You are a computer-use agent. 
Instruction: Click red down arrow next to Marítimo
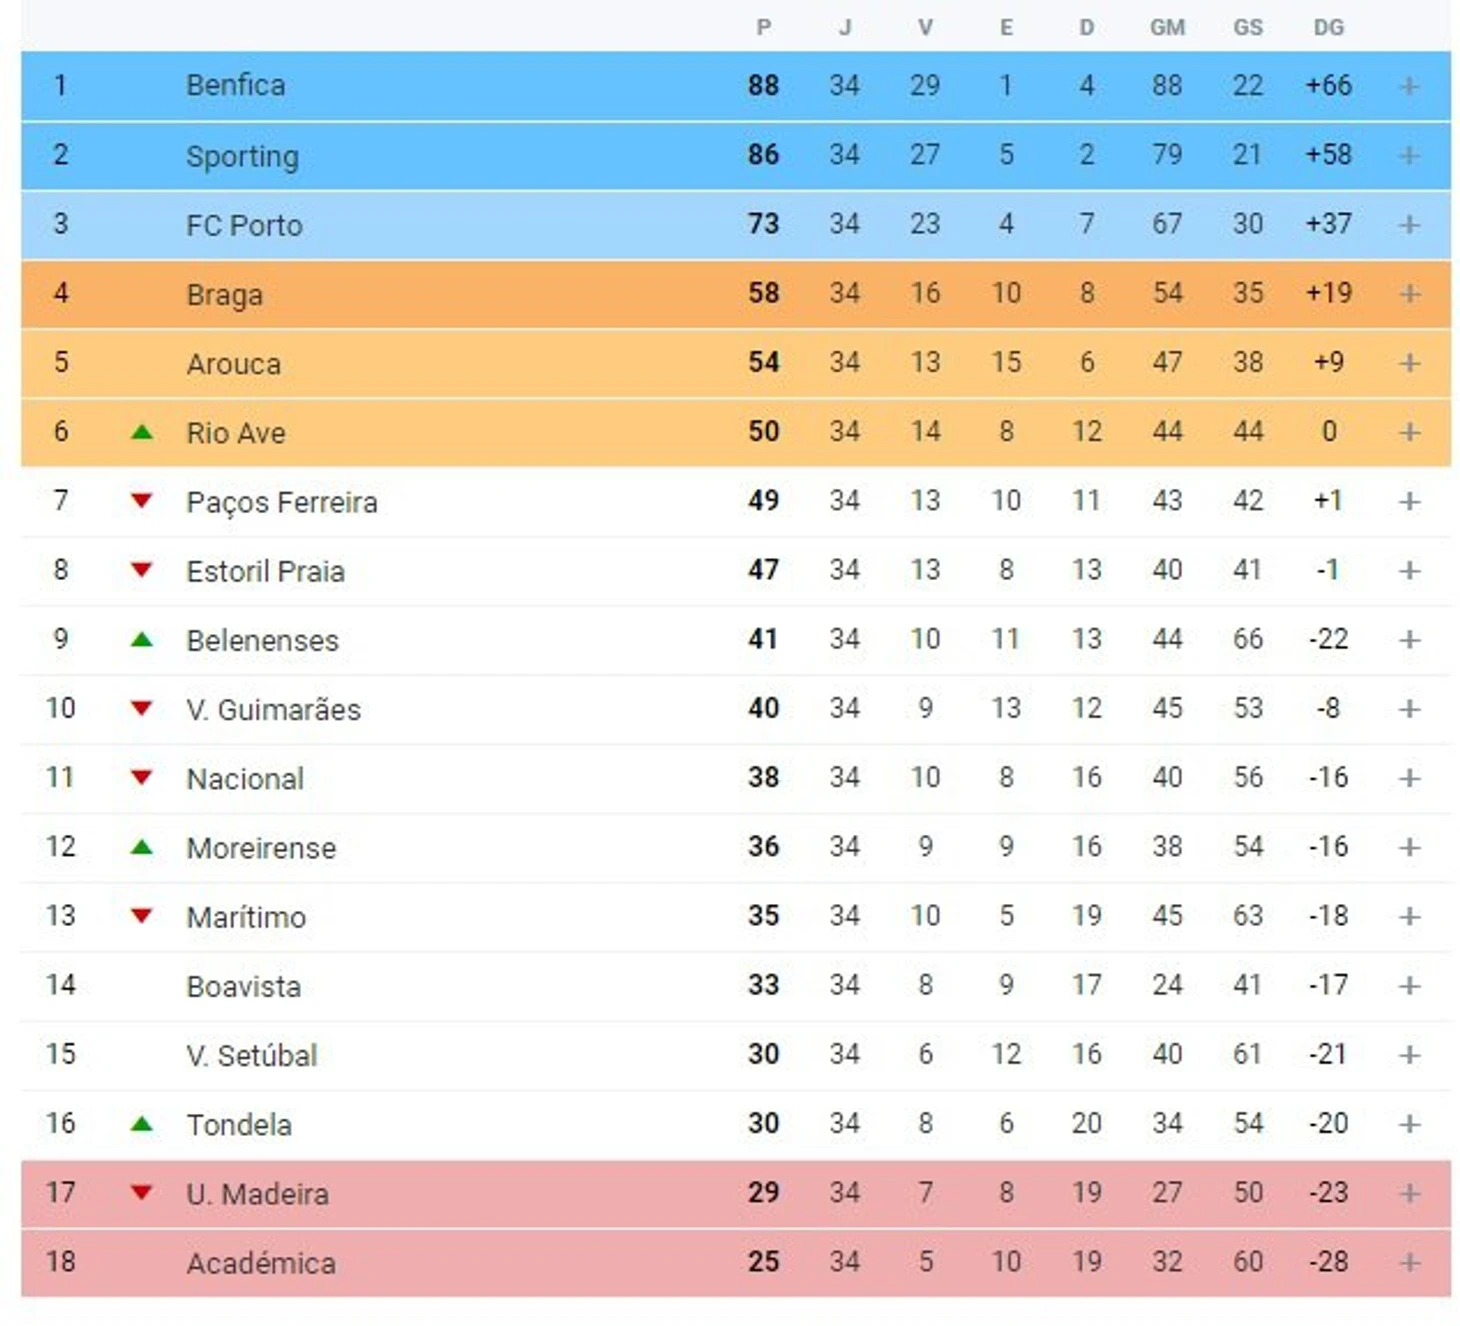142,916
